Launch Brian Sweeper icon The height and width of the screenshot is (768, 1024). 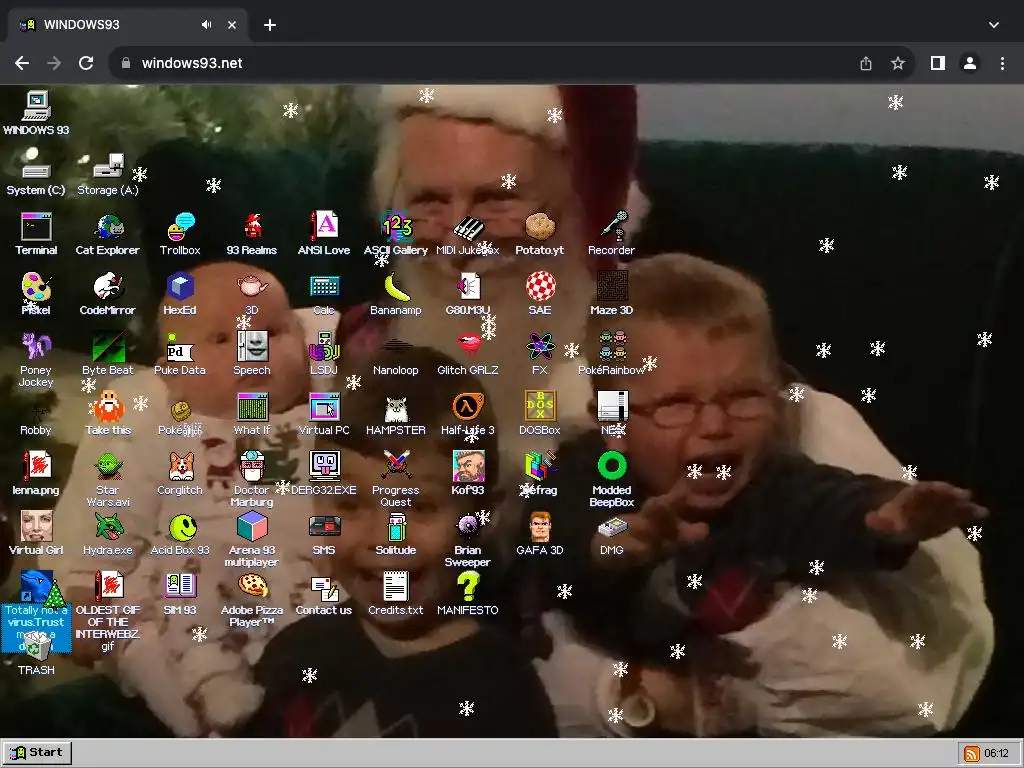468,540
